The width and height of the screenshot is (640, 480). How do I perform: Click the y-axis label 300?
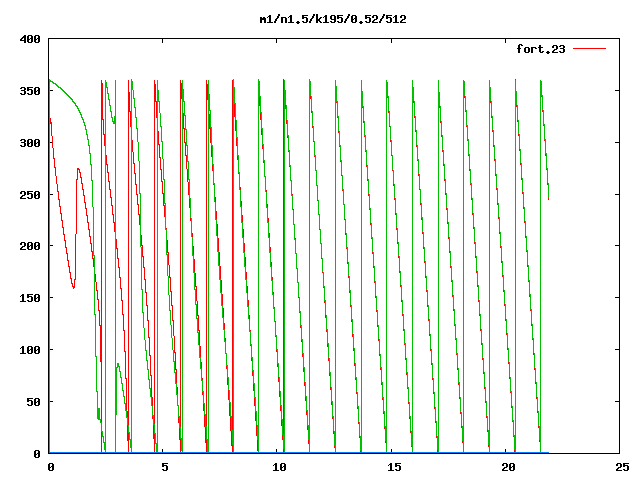[30, 143]
